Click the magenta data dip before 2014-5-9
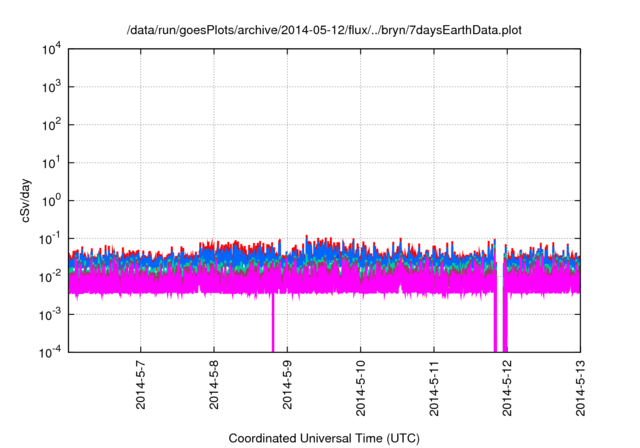This screenshot has height=448, width=640. [x=273, y=325]
